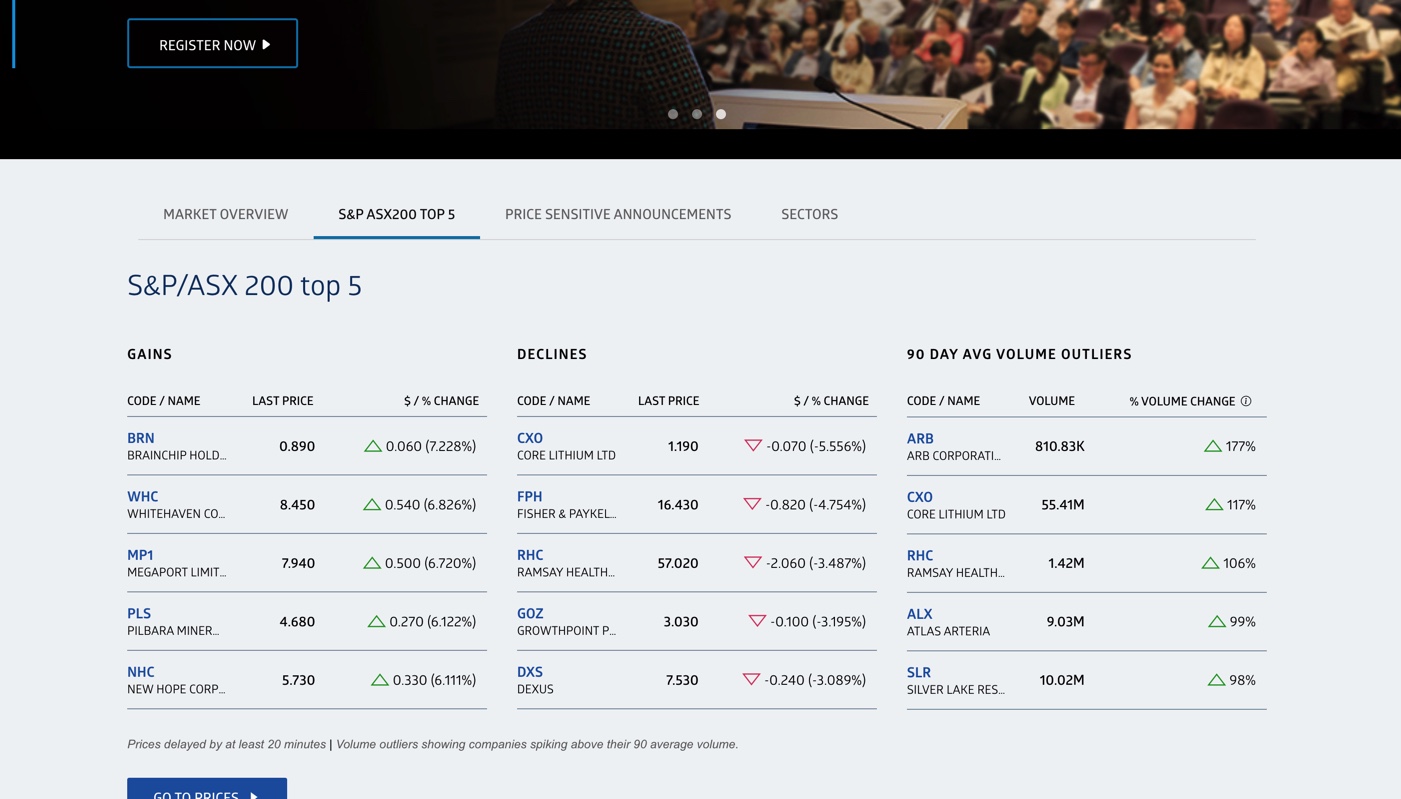
Task: Open DXS Dexus link
Action: click(x=530, y=672)
